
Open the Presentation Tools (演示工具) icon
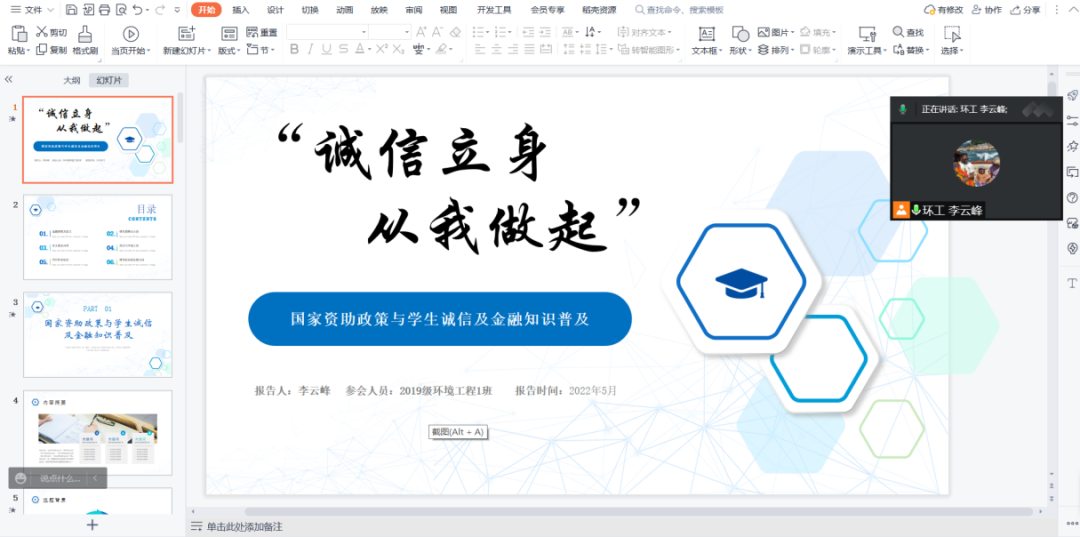click(x=868, y=33)
